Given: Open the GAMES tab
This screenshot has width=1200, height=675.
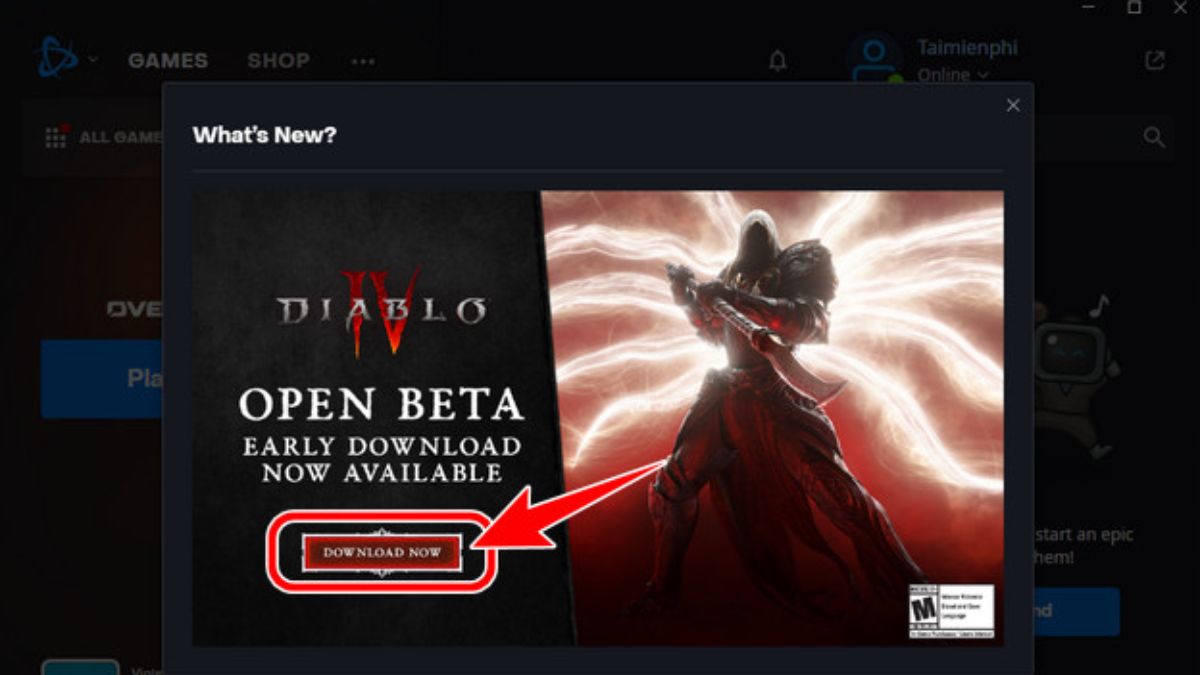Looking at the screenshot, I should [x=168, y=61].
